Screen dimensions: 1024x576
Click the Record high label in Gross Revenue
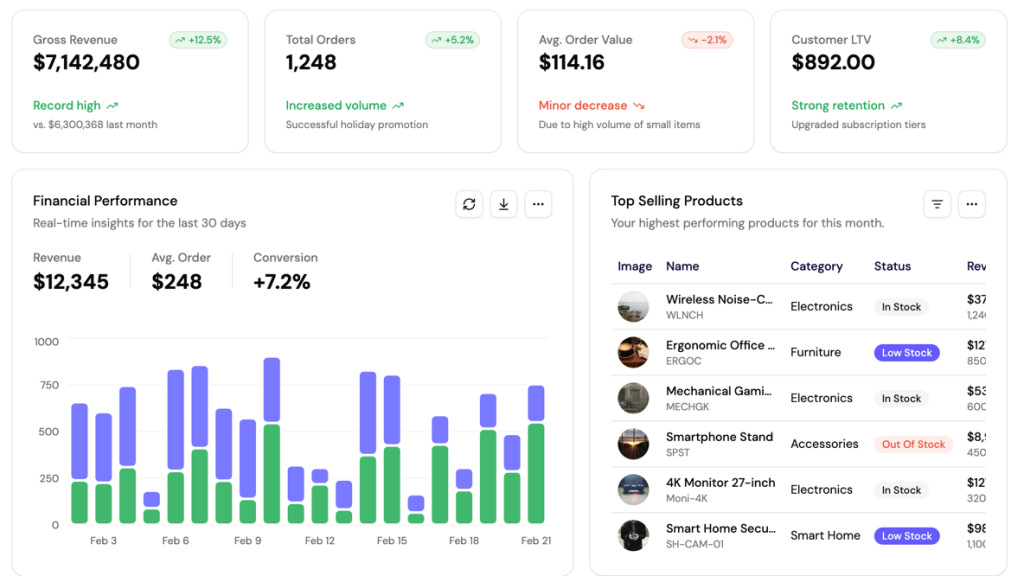[x=67, y=105]
